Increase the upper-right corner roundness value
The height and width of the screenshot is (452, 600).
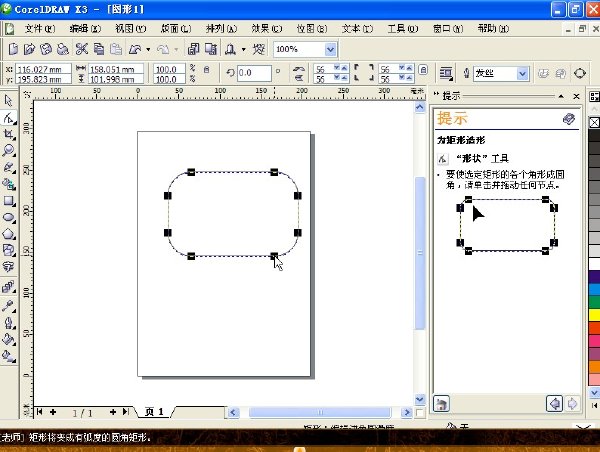409,68
